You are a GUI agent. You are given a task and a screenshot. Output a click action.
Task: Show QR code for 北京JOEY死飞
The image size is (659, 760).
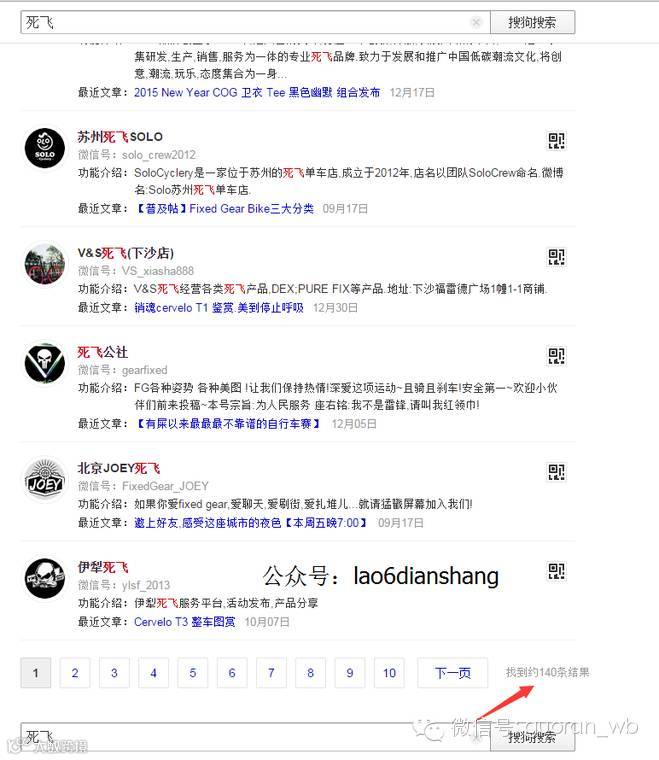tap(556, 472)
